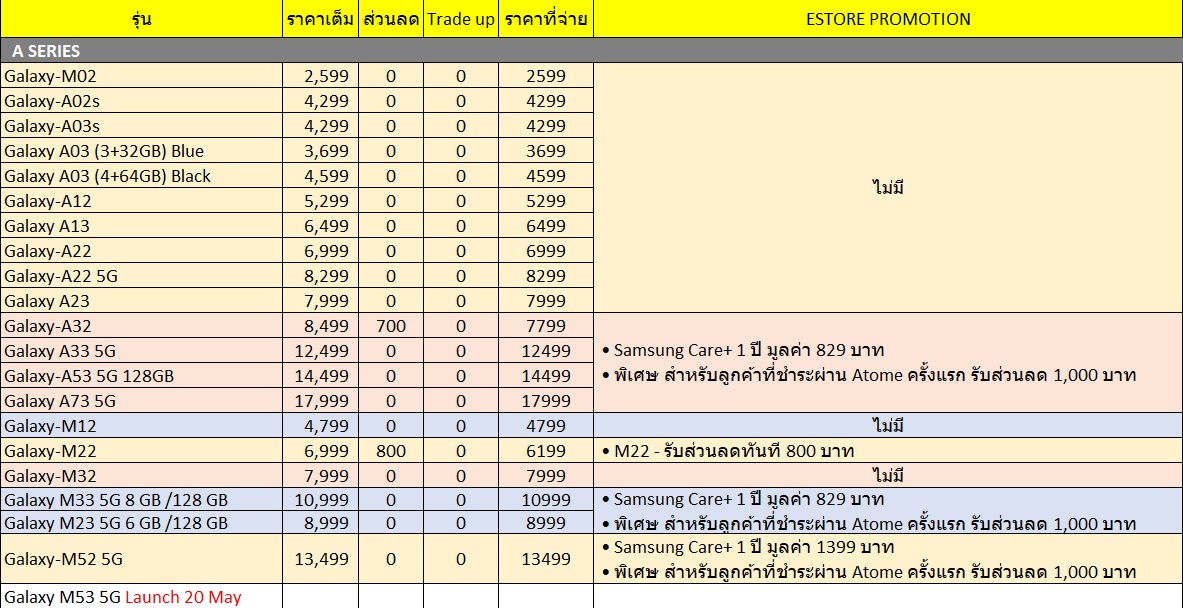The image size is (1183, 608).
Task: Click paid price "8999" of Galaxy M23 5G
Action: click(545, 523)
